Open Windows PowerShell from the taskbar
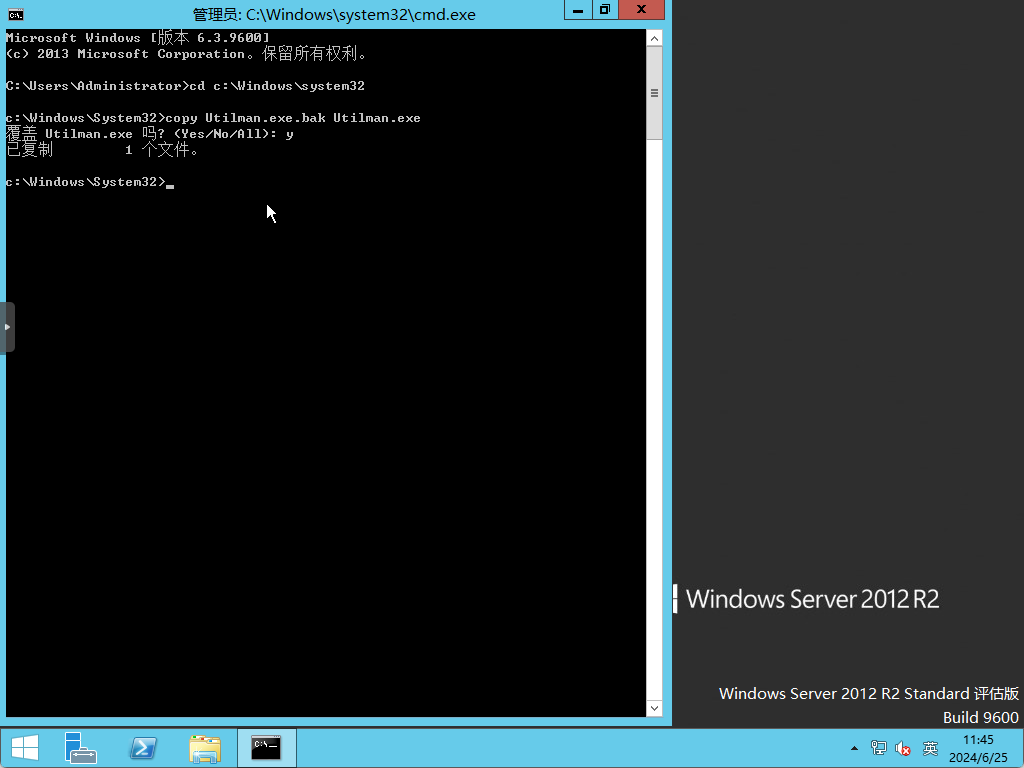Image resolution: width=1024 pixels, height=768 pixels. click(143, 748)
